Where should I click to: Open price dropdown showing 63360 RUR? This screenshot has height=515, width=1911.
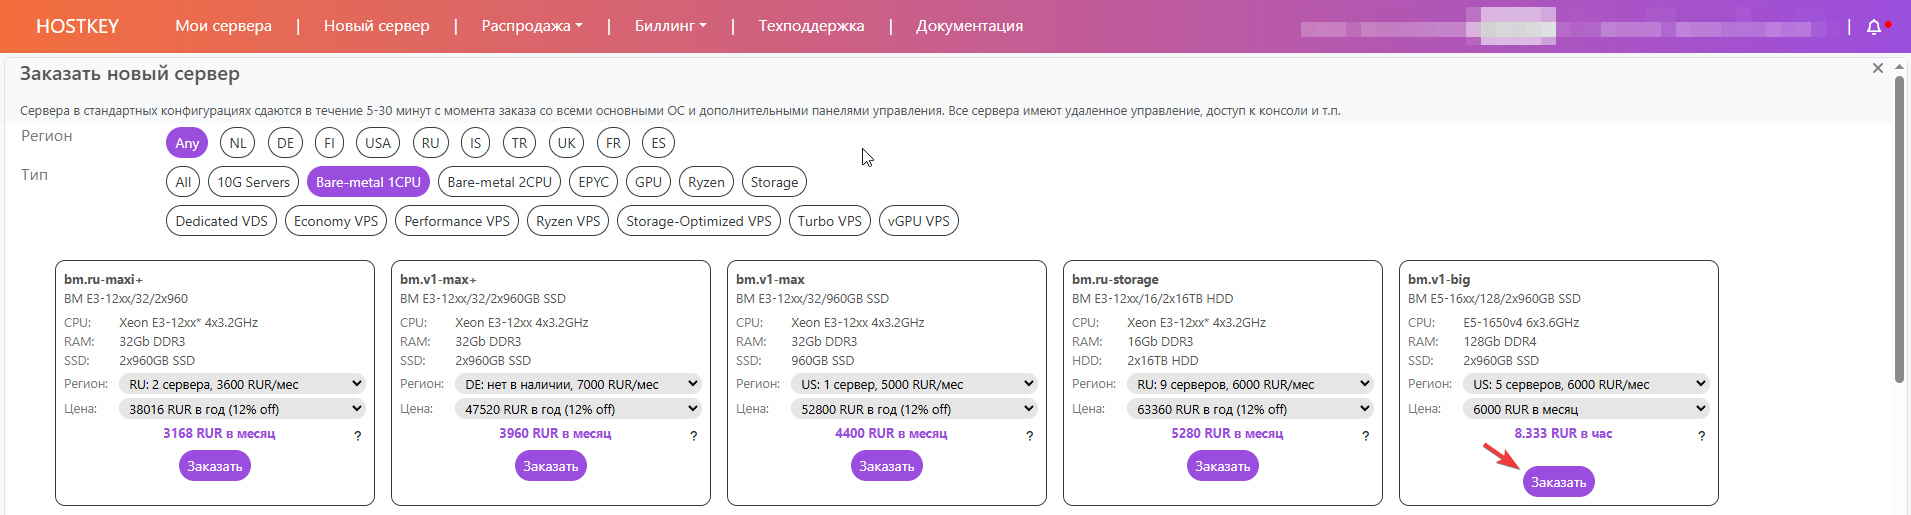1251,409
